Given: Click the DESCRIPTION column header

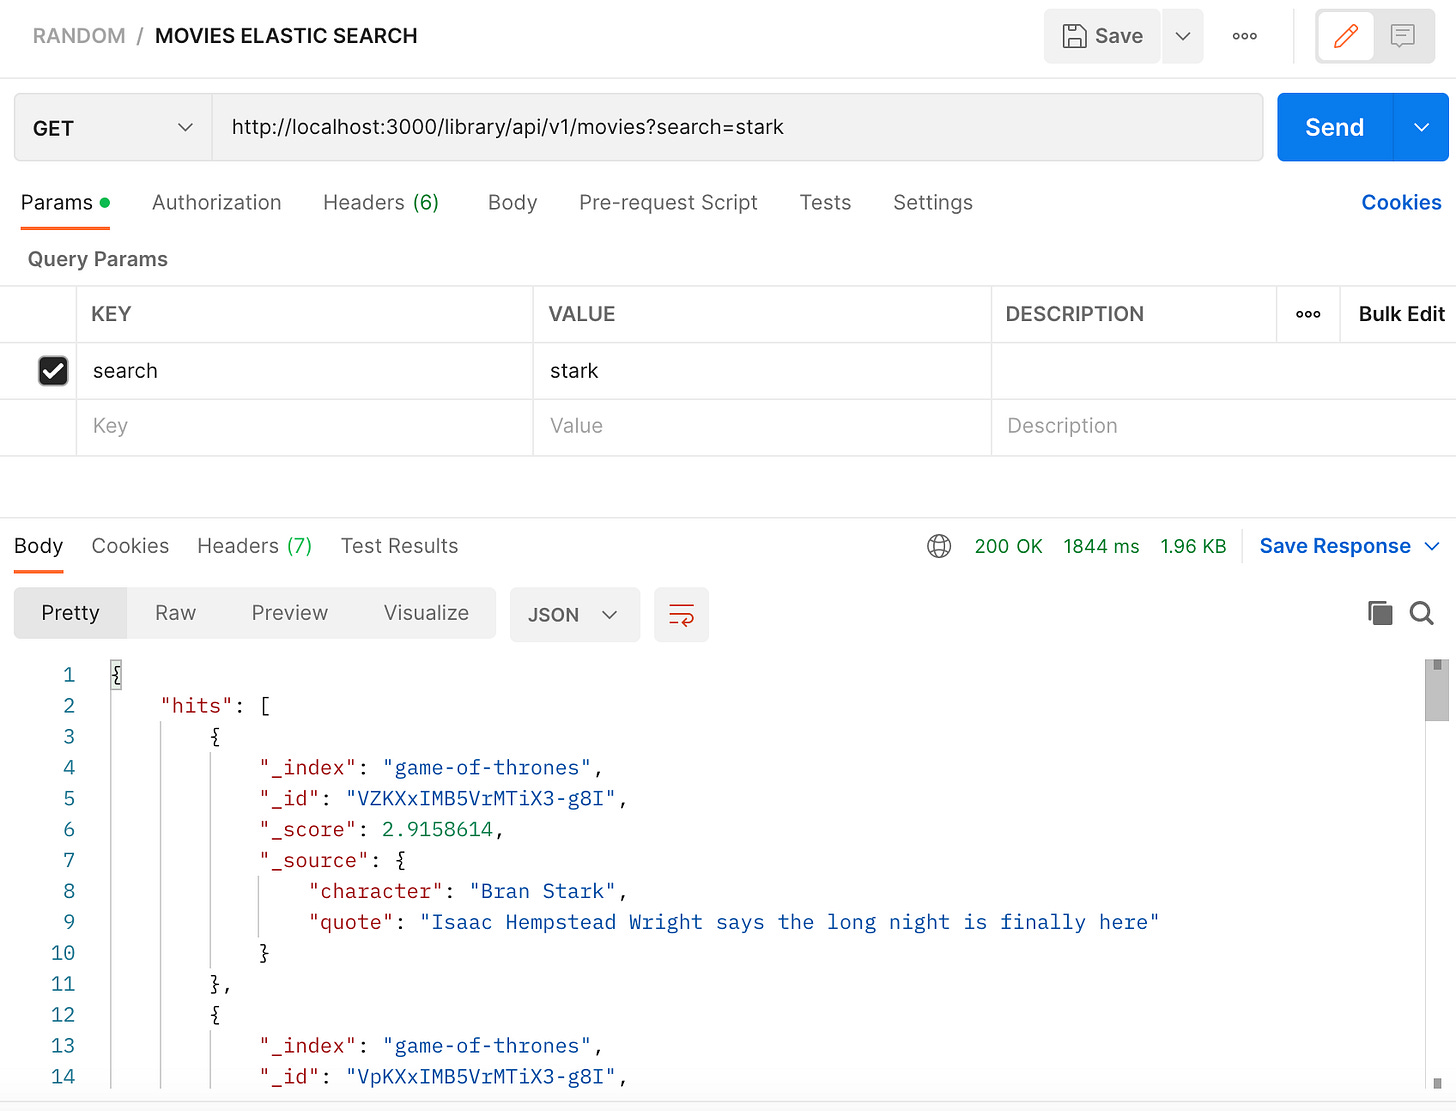Looking at the screenshot, I should pos(1074,314).
